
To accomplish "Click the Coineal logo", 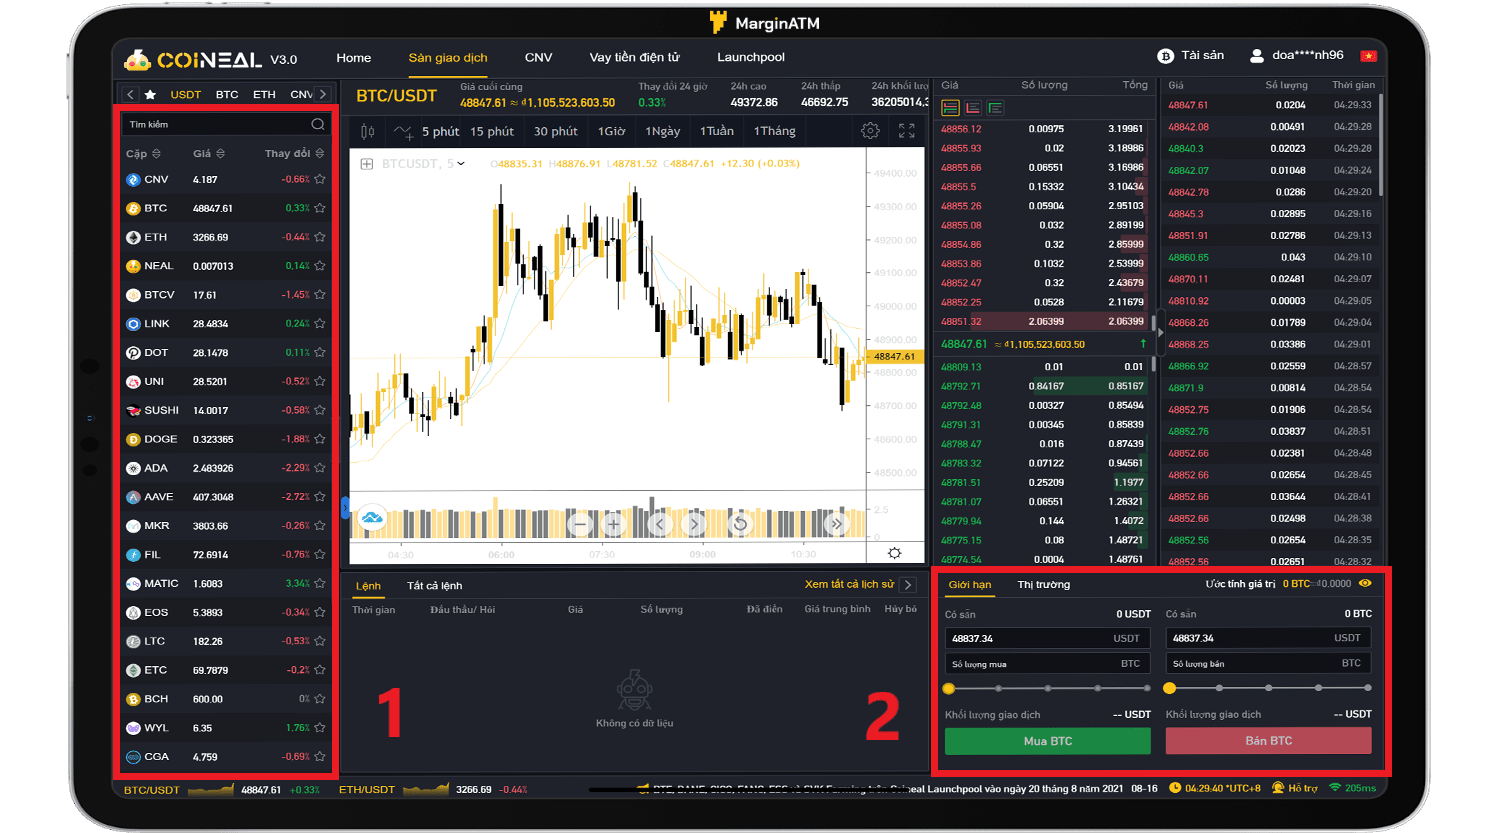I will pos(193,59).
